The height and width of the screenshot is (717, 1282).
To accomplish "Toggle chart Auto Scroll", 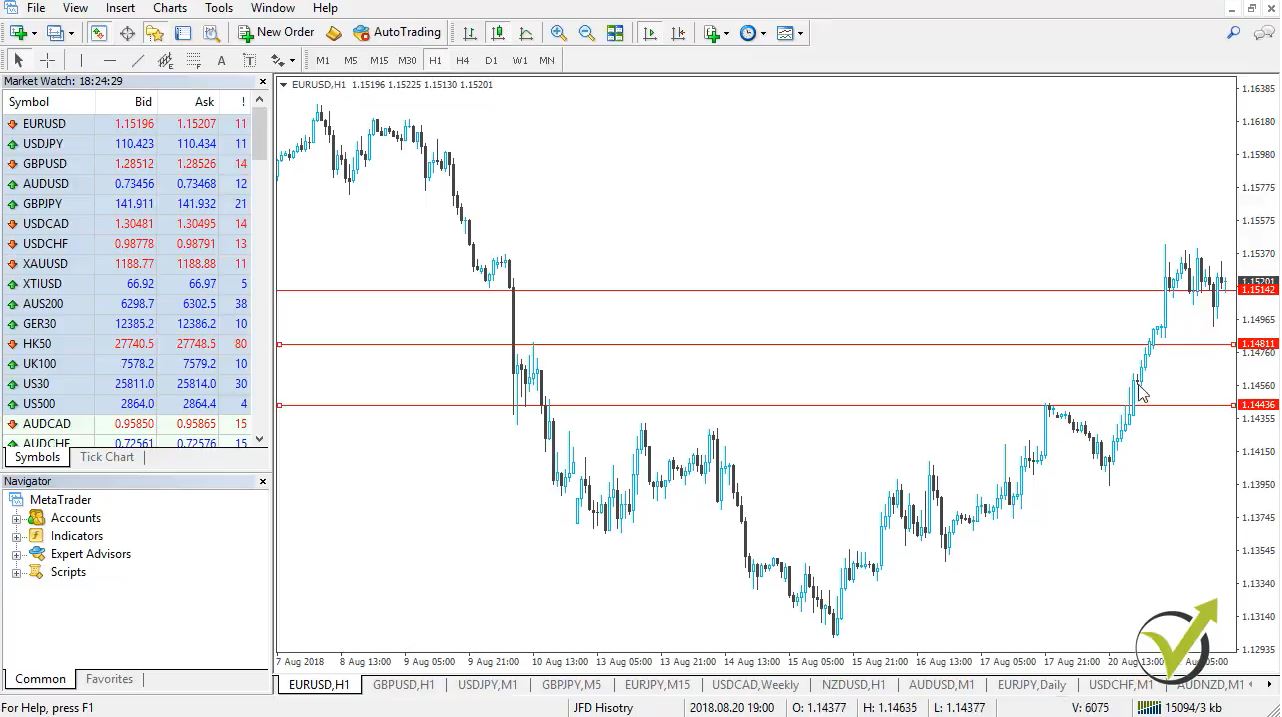I will point(650,32).
